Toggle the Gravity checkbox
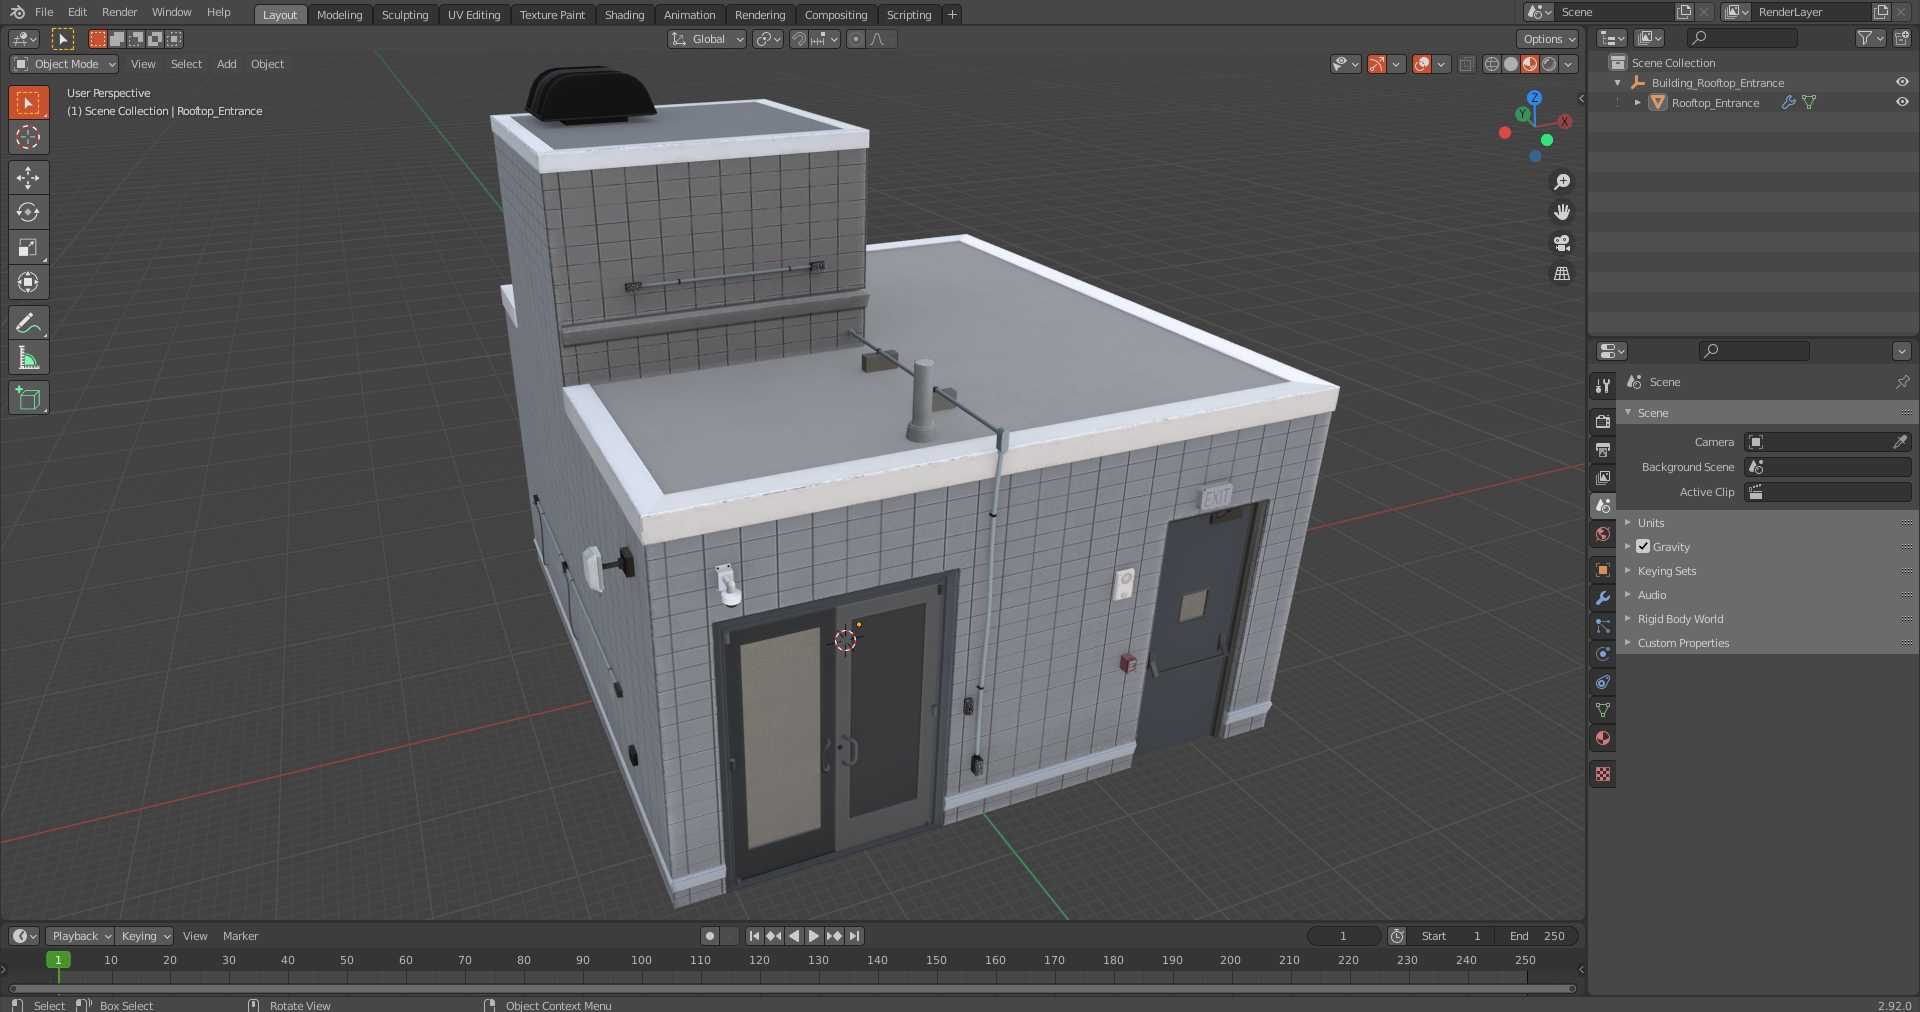1920x1012 pixels. (1643, 546)
